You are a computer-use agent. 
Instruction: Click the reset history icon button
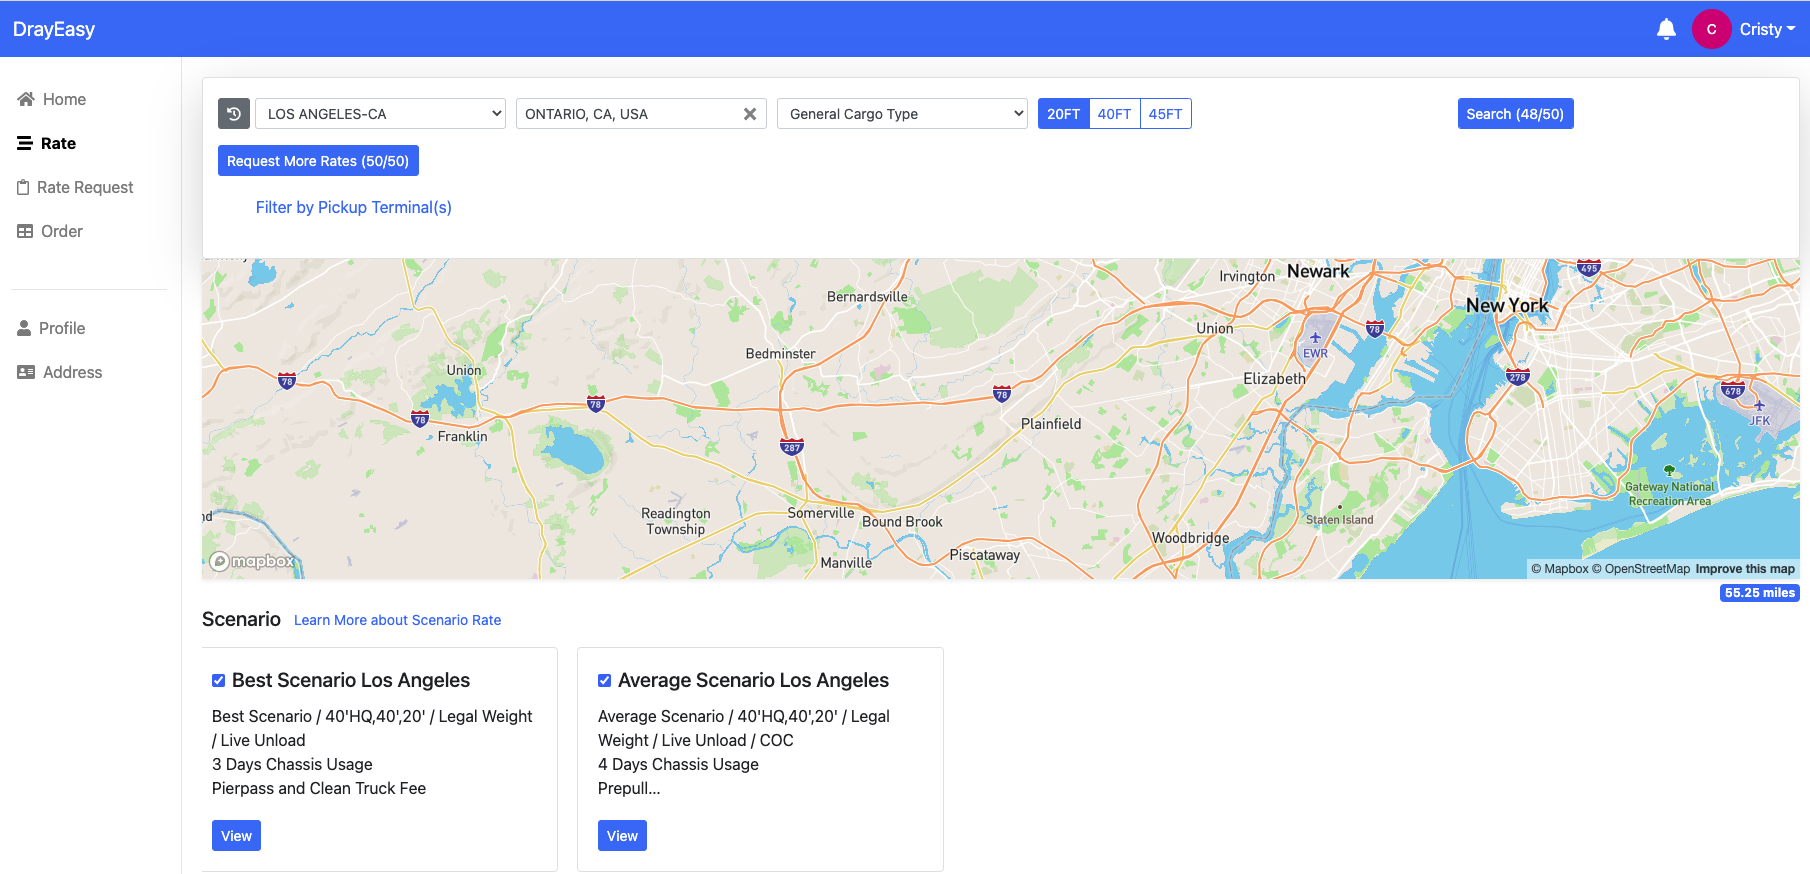(x=233, y=114)
